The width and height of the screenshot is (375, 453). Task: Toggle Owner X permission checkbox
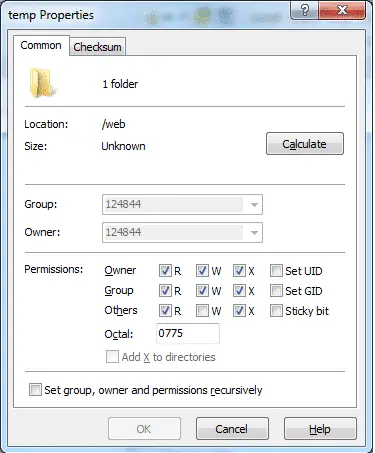[x=239, y=271]
